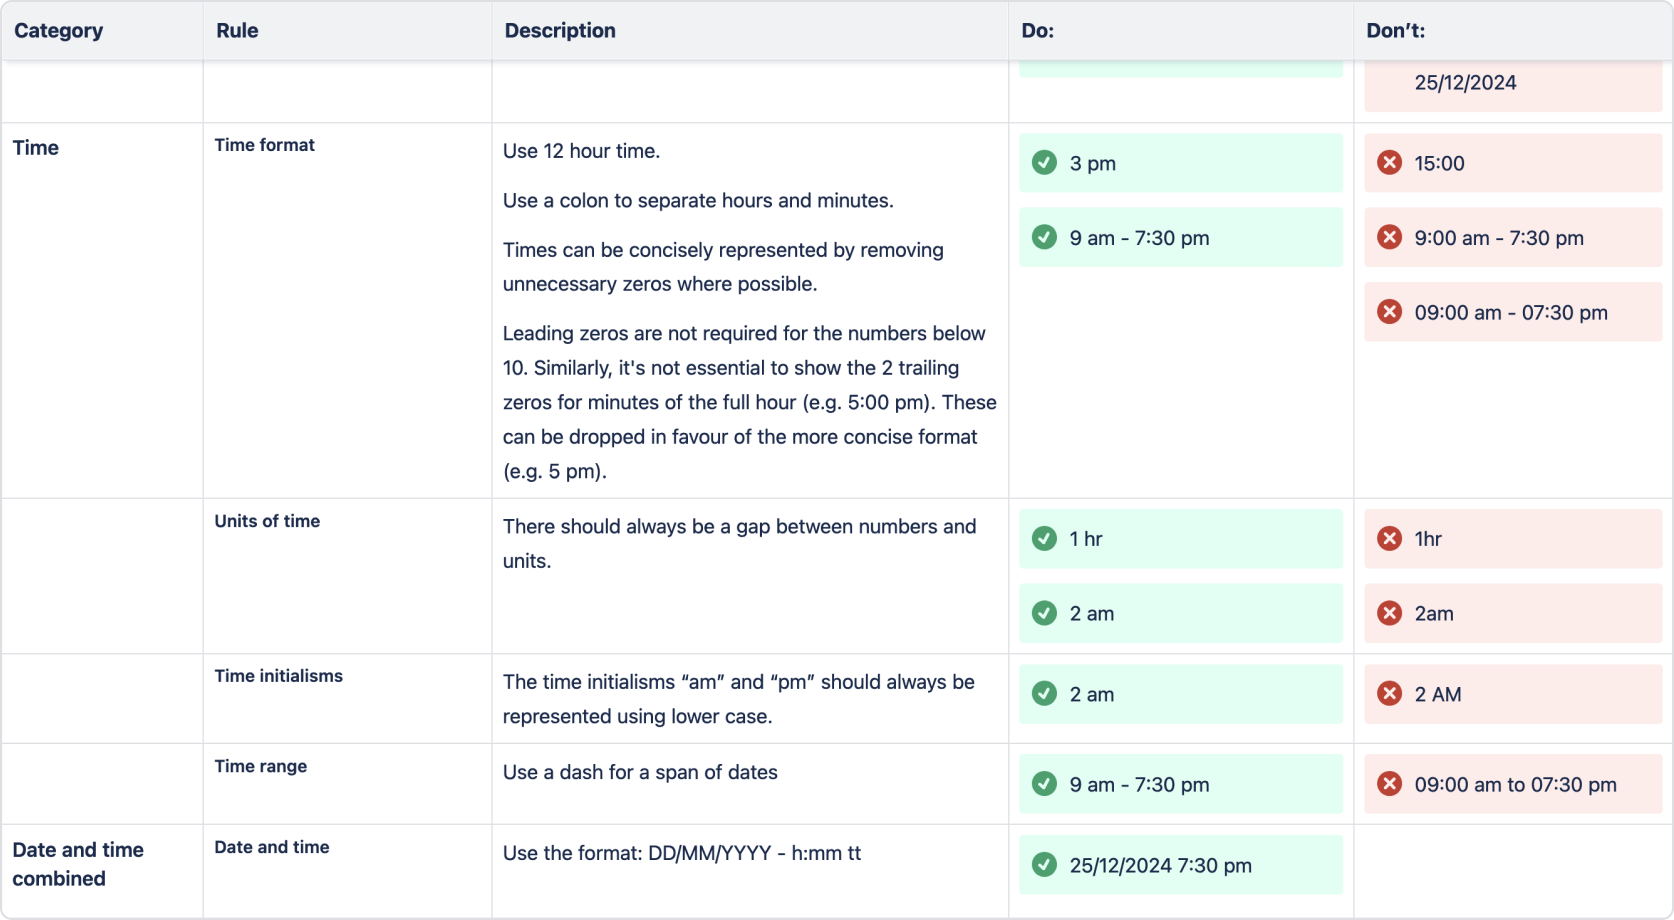1674x920 pixels.
Task: Click the cross icon next to "9:00 am - 7:30 pm"
Action: [1390, 238]
